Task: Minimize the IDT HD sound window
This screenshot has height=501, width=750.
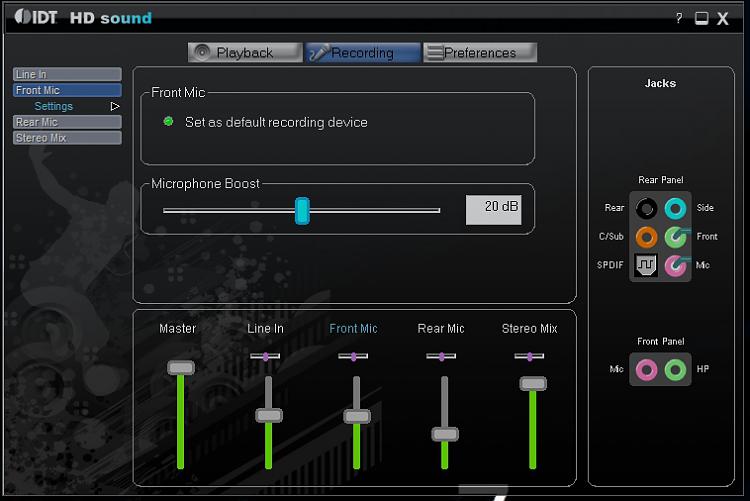Action: click(x=701, y=19)
